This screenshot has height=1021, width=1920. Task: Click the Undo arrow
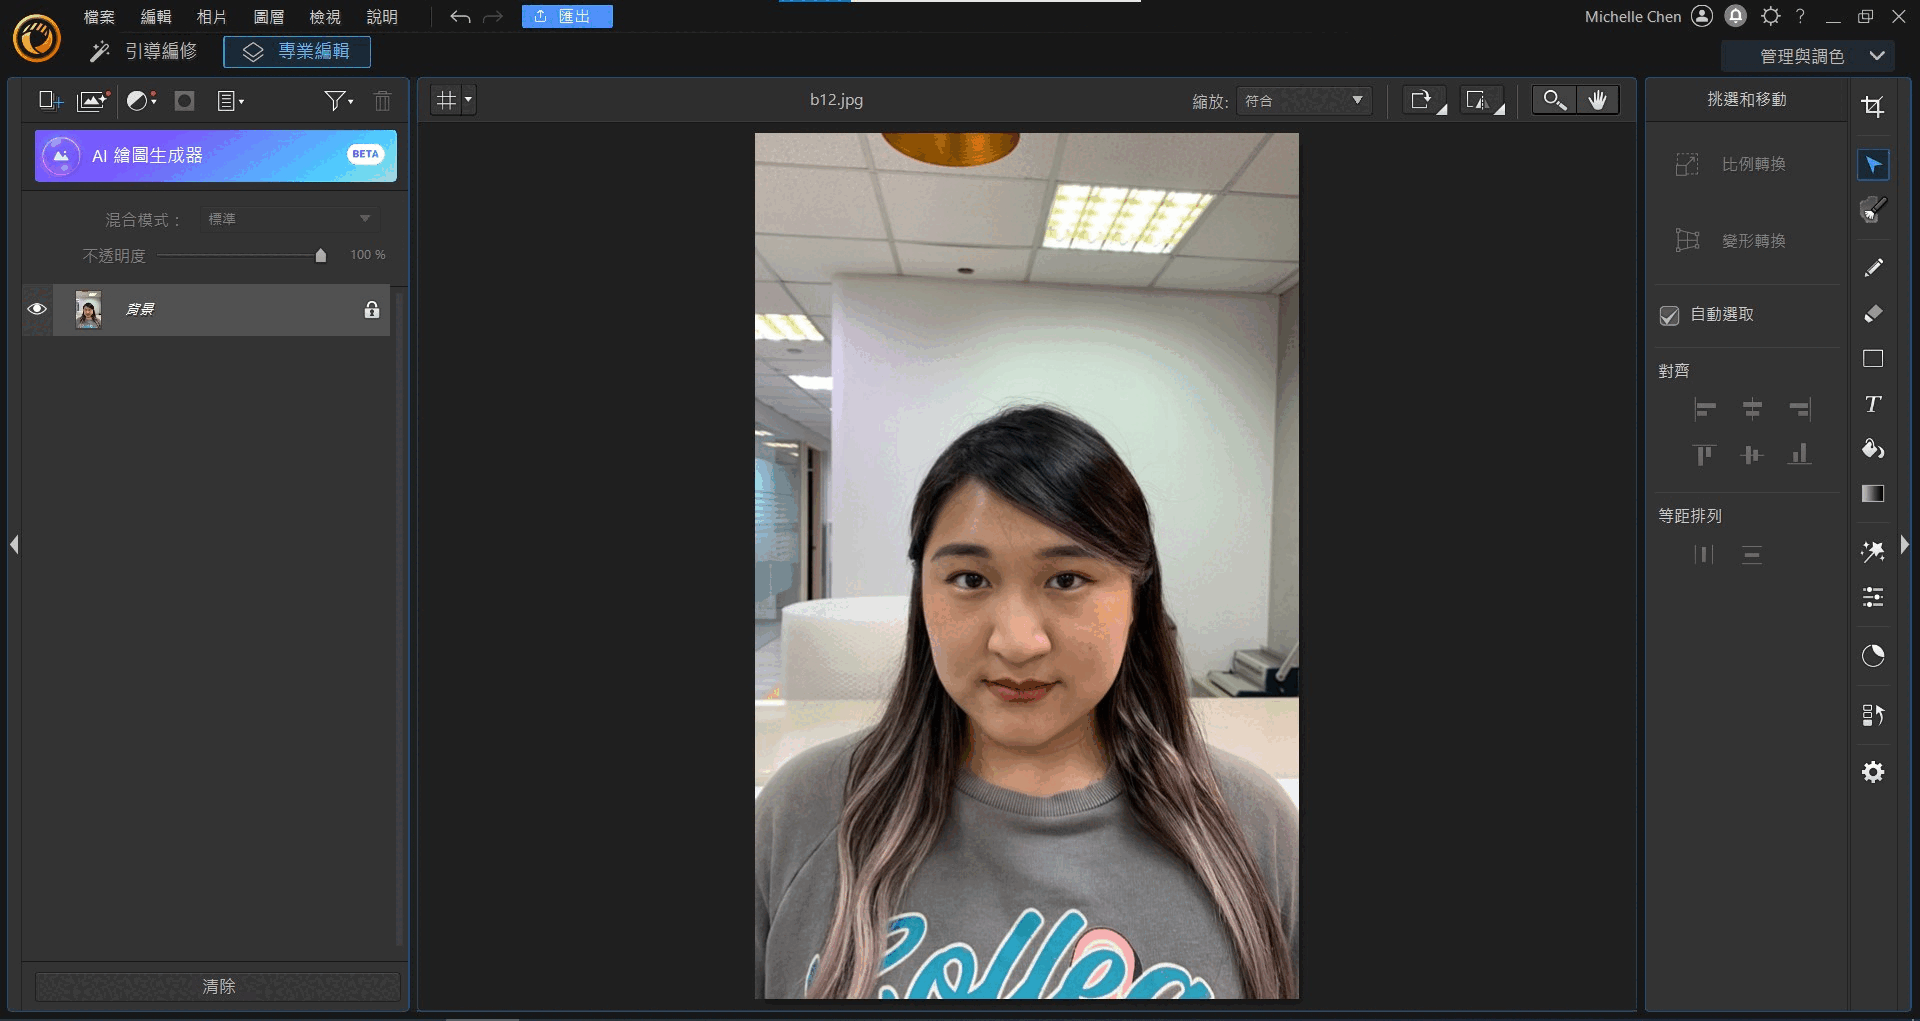click(x=460, y=17)
